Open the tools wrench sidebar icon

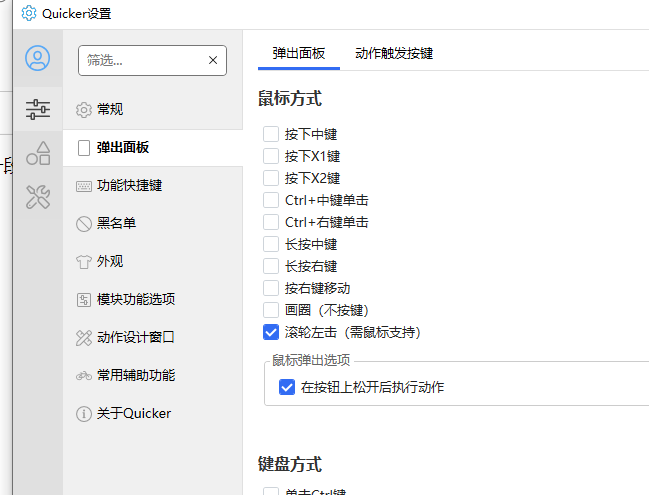point(38,197)
